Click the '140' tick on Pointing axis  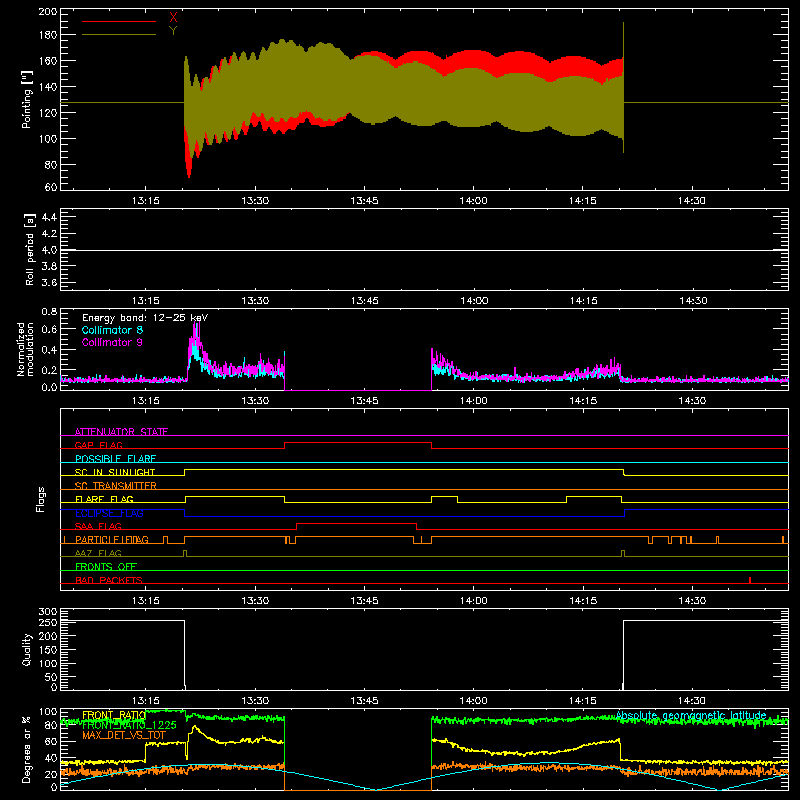click(x=48, y=87)
